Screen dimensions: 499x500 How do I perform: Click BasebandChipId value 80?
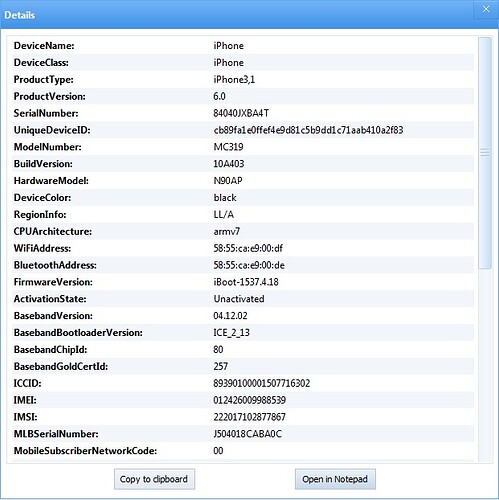pos(218,349)
